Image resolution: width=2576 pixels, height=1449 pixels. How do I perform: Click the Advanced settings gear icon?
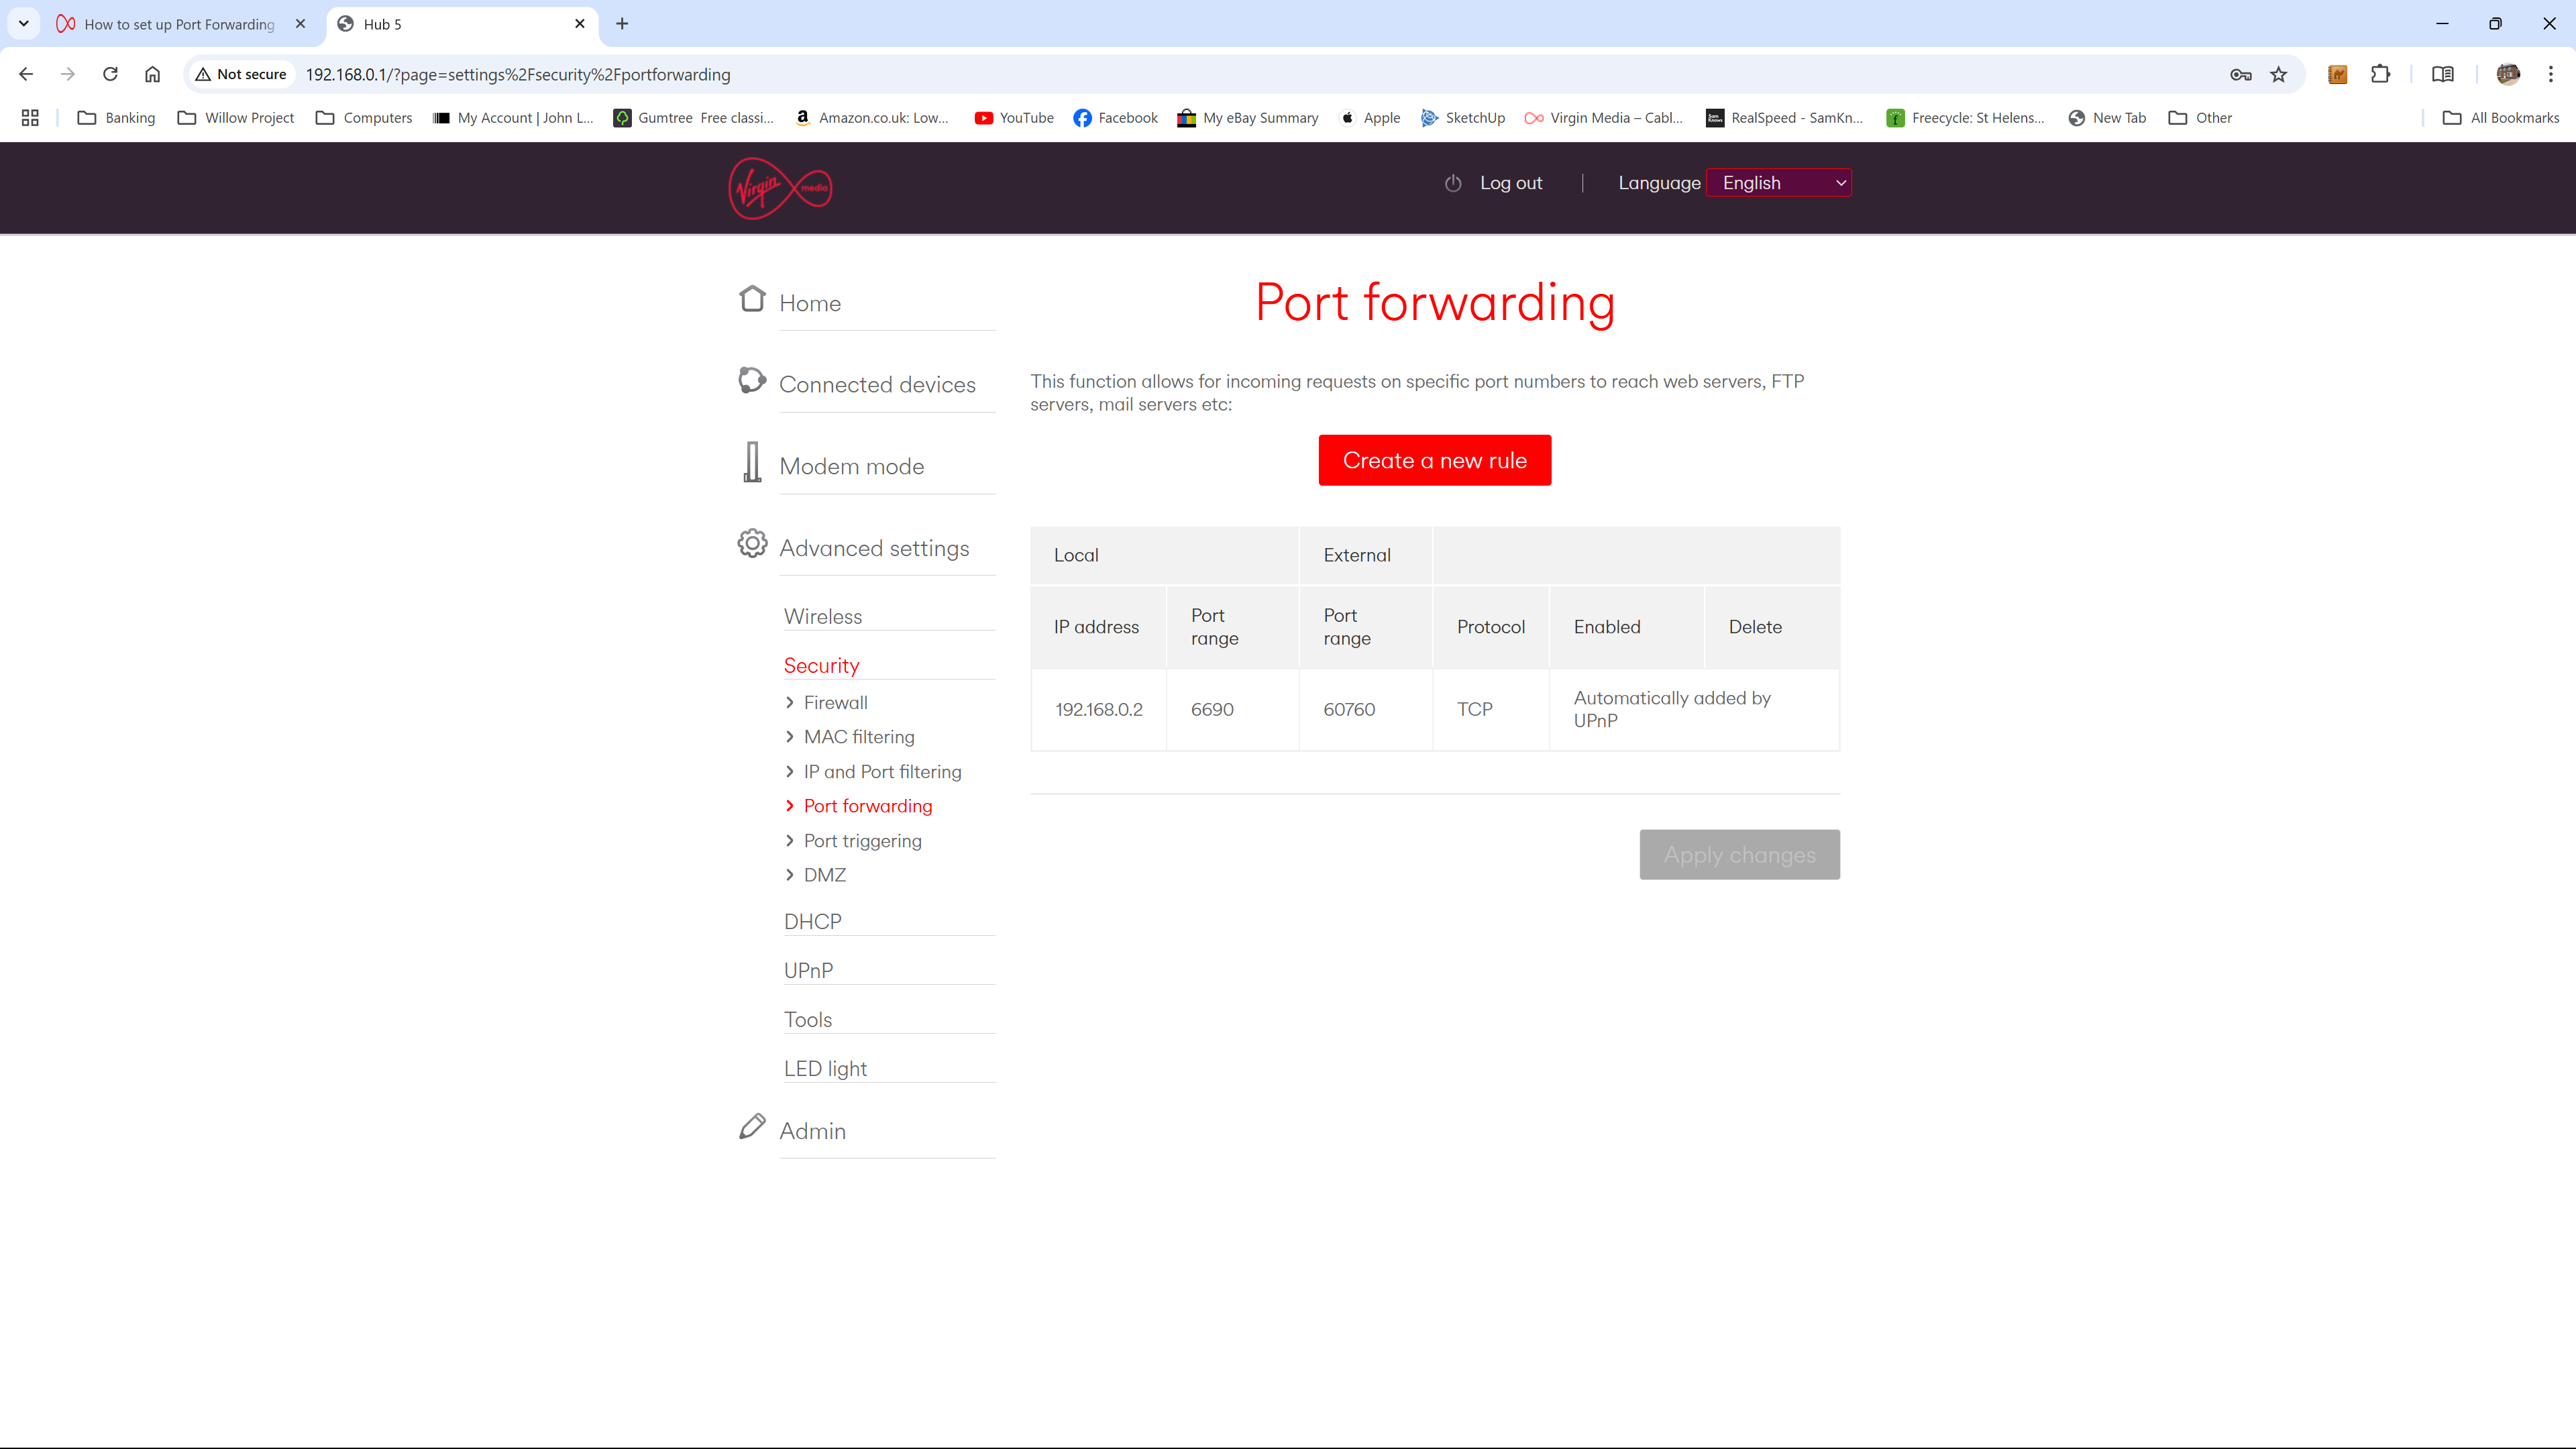coord(752,543)
